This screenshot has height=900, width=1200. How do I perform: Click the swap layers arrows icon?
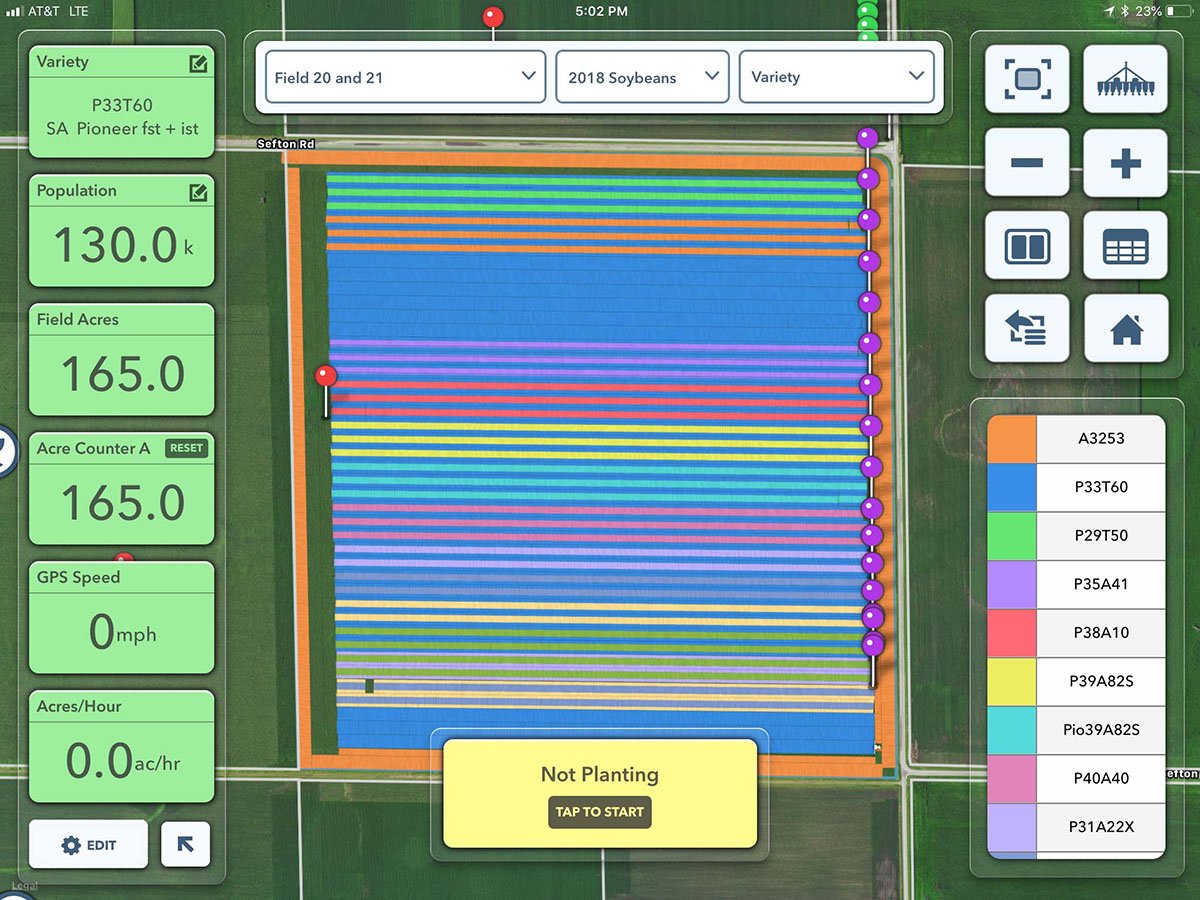1027,328
